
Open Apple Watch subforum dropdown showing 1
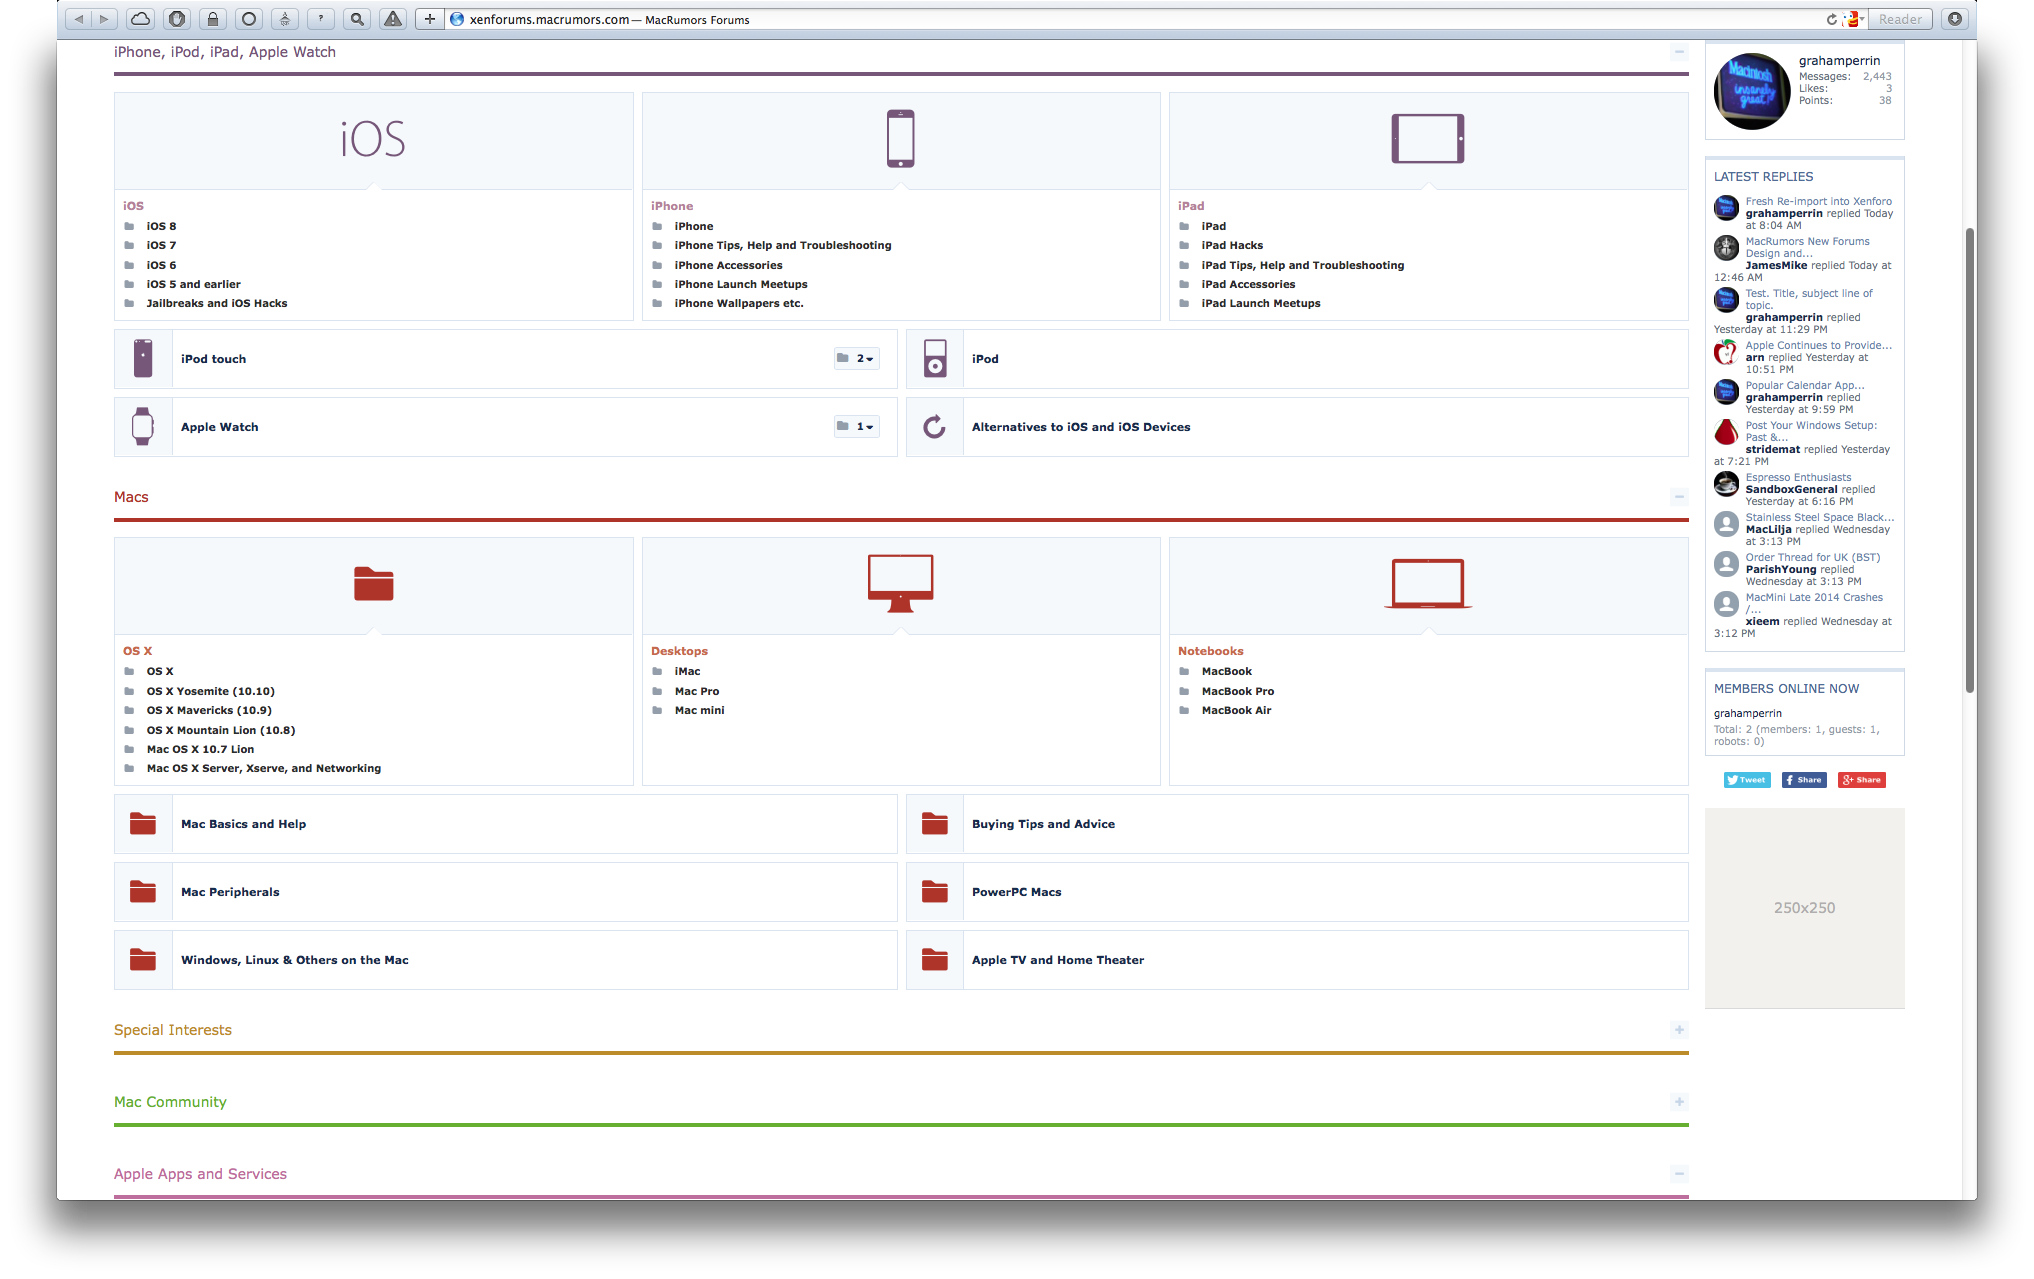click(x=857, y=426)
